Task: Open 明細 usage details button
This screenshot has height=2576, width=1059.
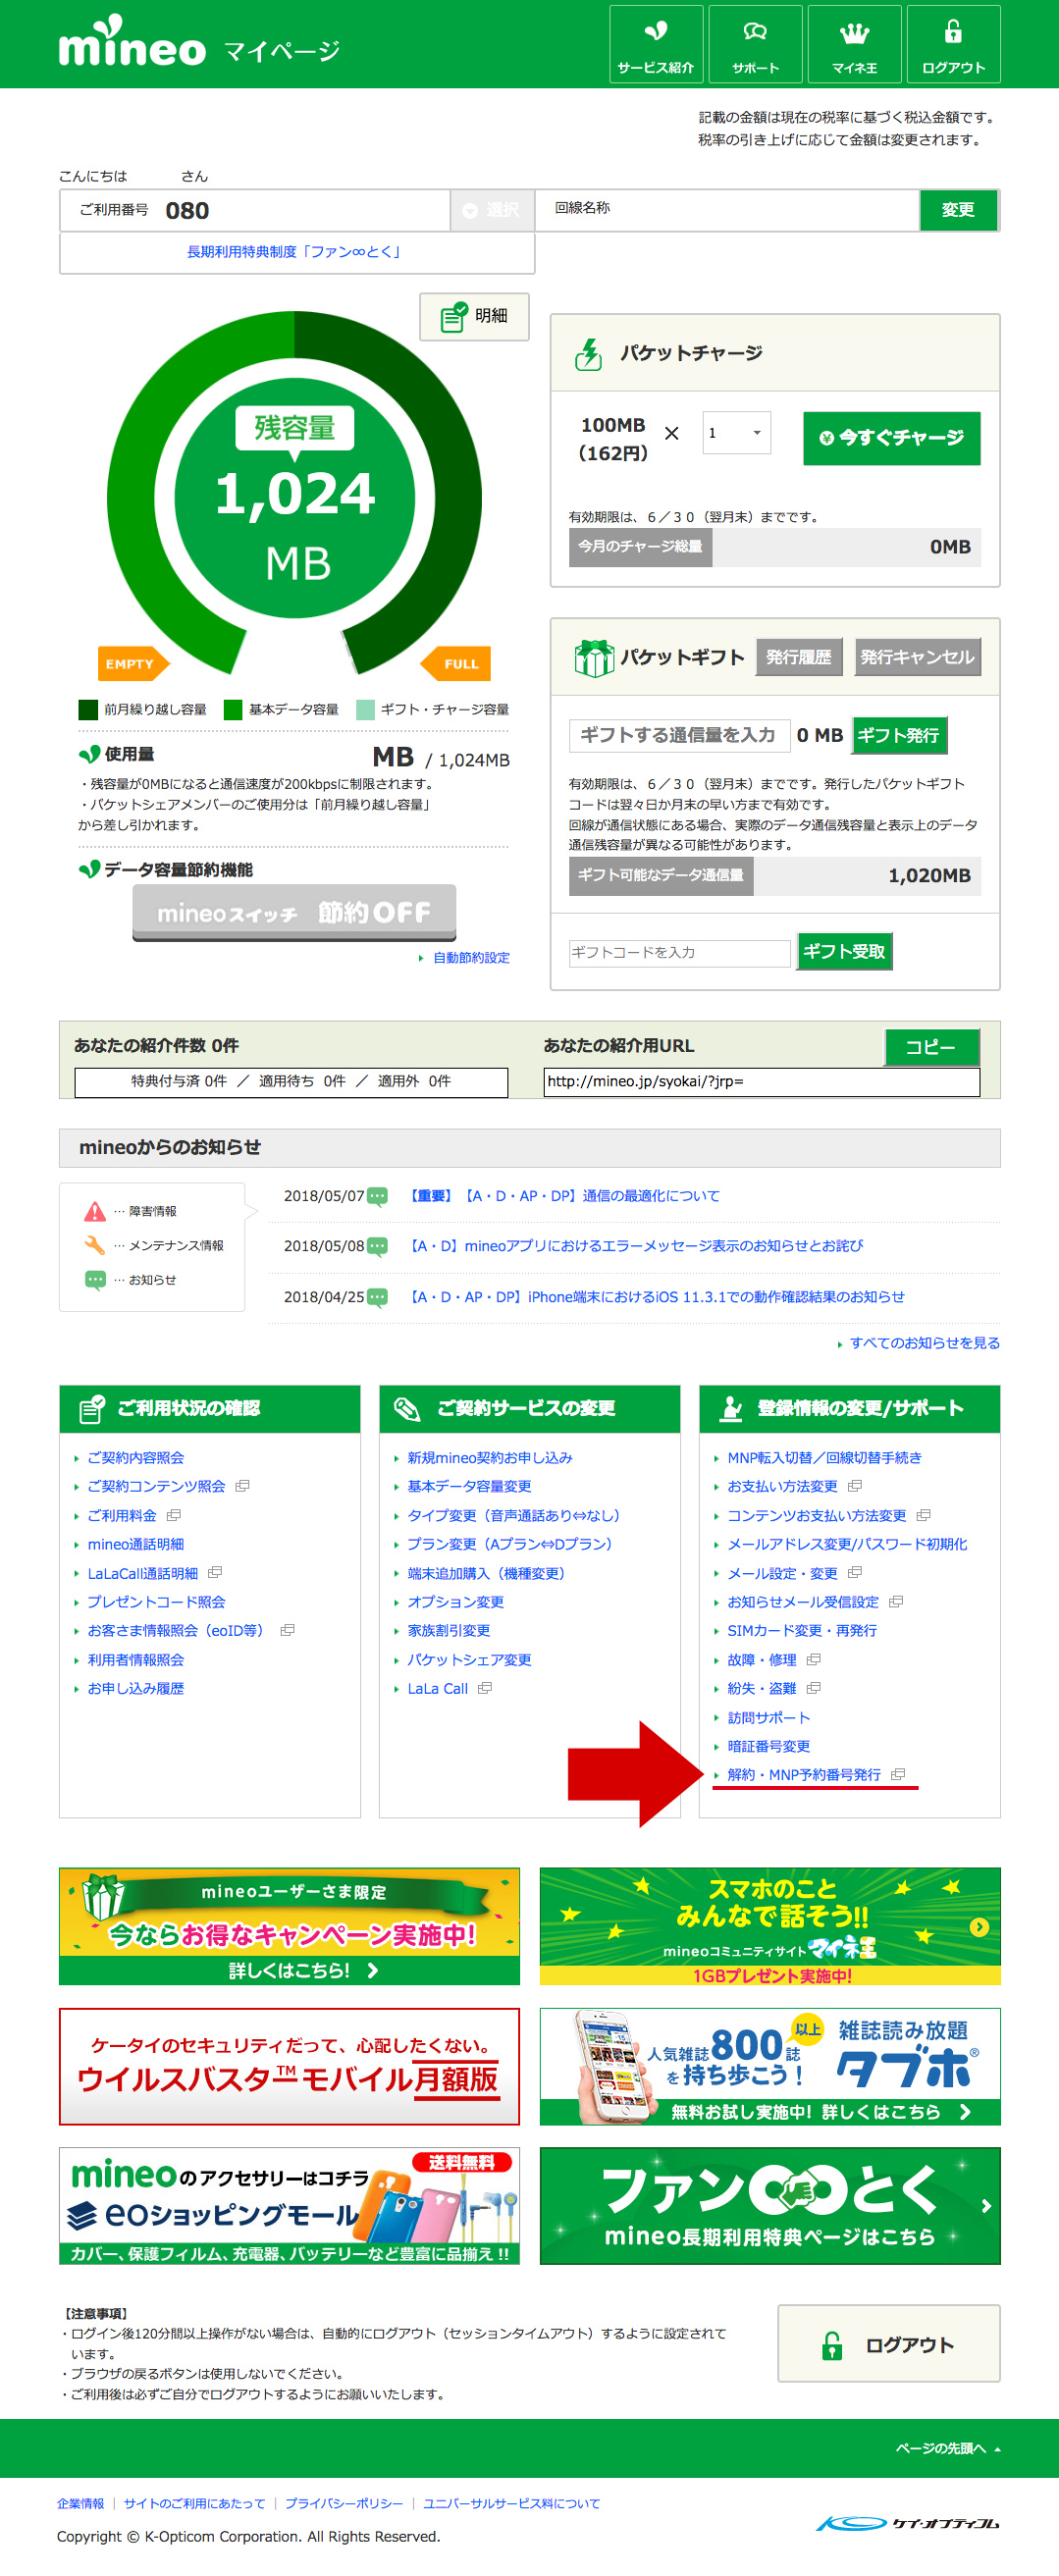Action: [474, 316]
